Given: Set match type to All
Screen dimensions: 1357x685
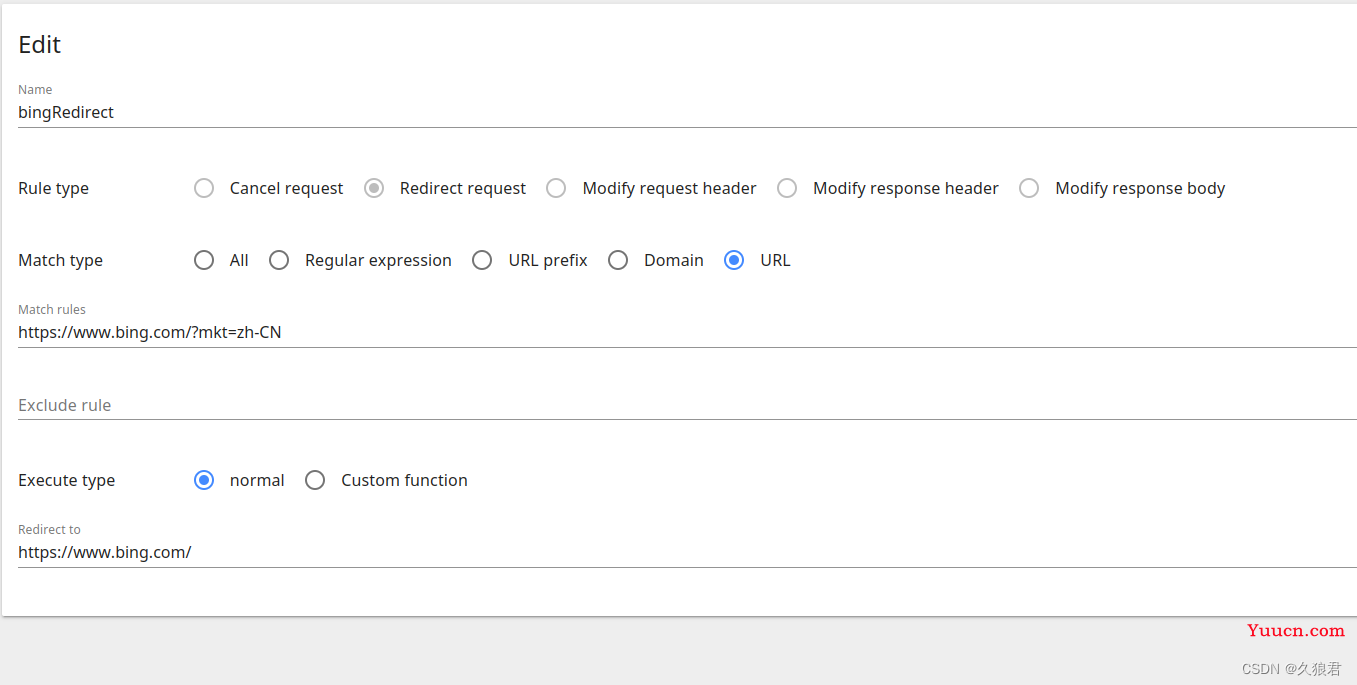Looking at the screenshot, I should [204, 260].
